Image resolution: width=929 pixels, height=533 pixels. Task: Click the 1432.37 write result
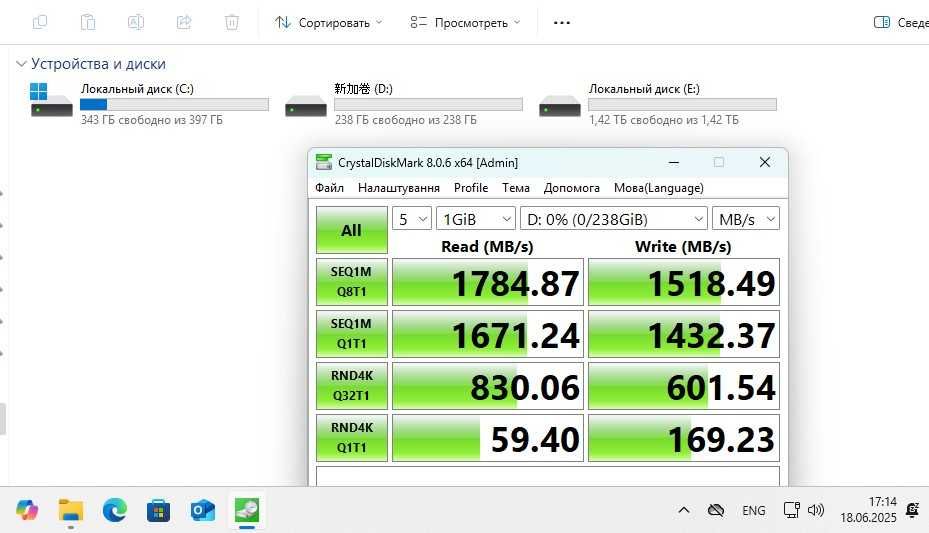click(684, 334)
